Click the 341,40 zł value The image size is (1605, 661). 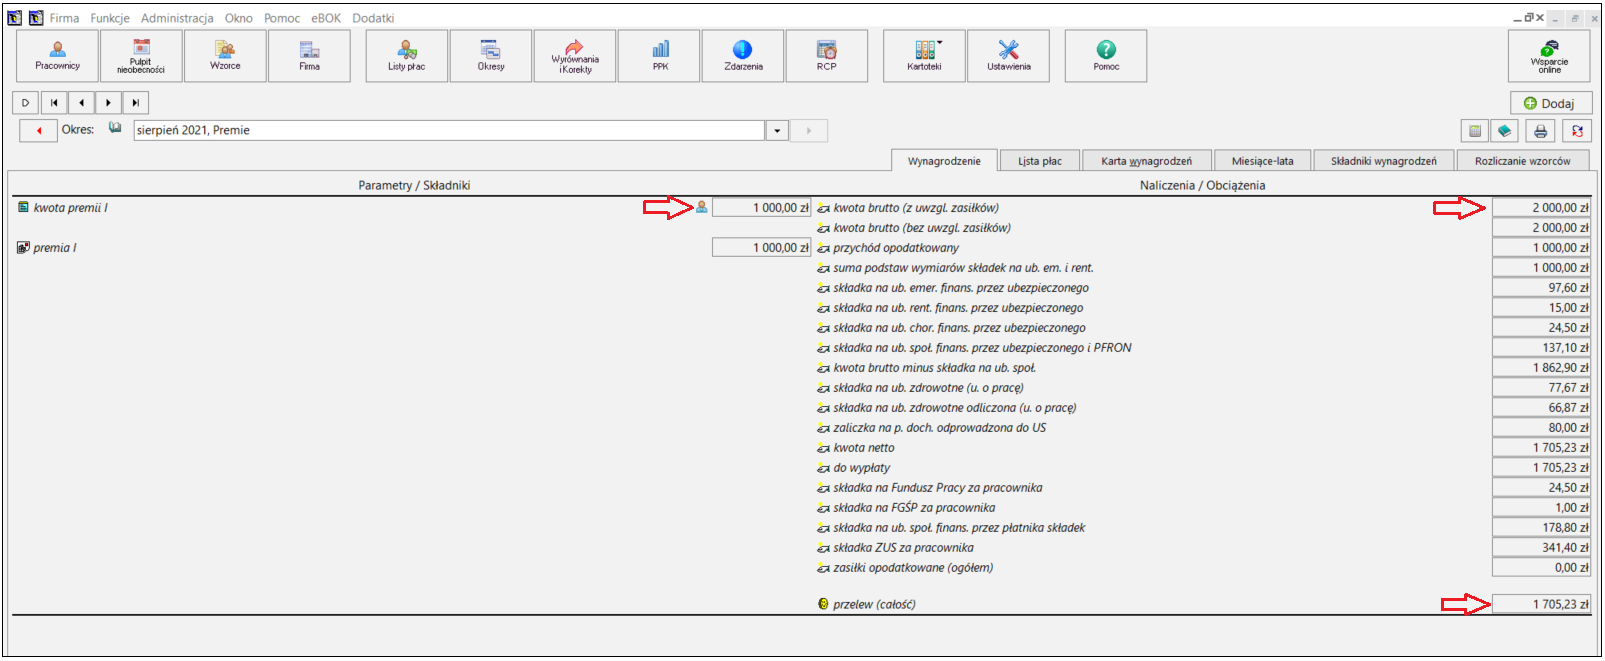1541,547
